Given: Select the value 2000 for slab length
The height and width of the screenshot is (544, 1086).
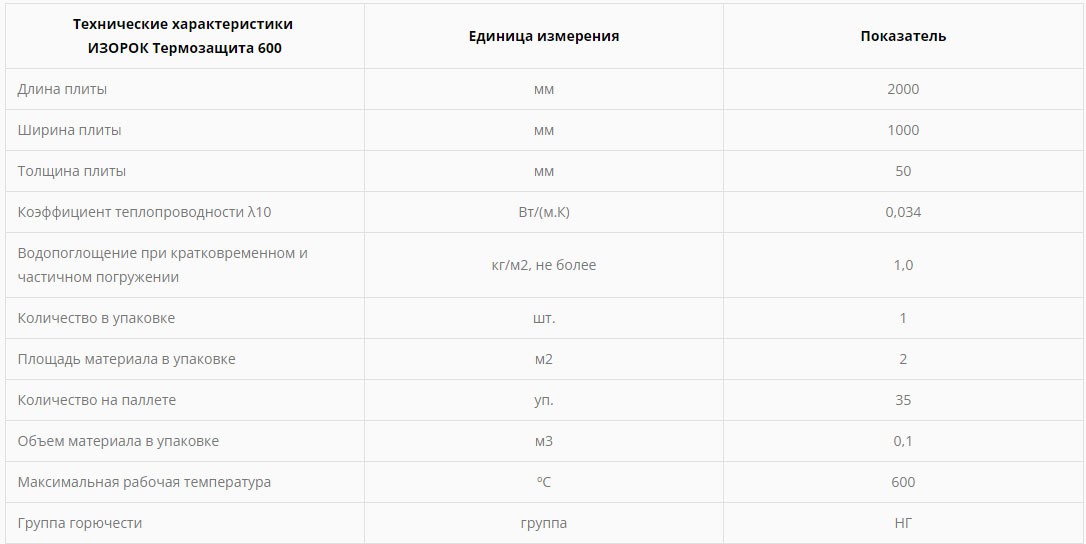Looking at the screenshot, I should coord(903,89).
